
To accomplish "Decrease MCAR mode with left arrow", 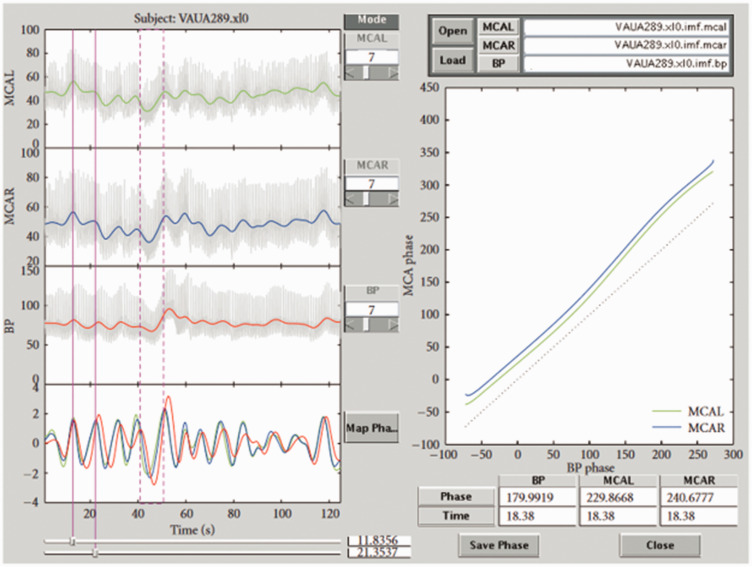I will [350, 199].
